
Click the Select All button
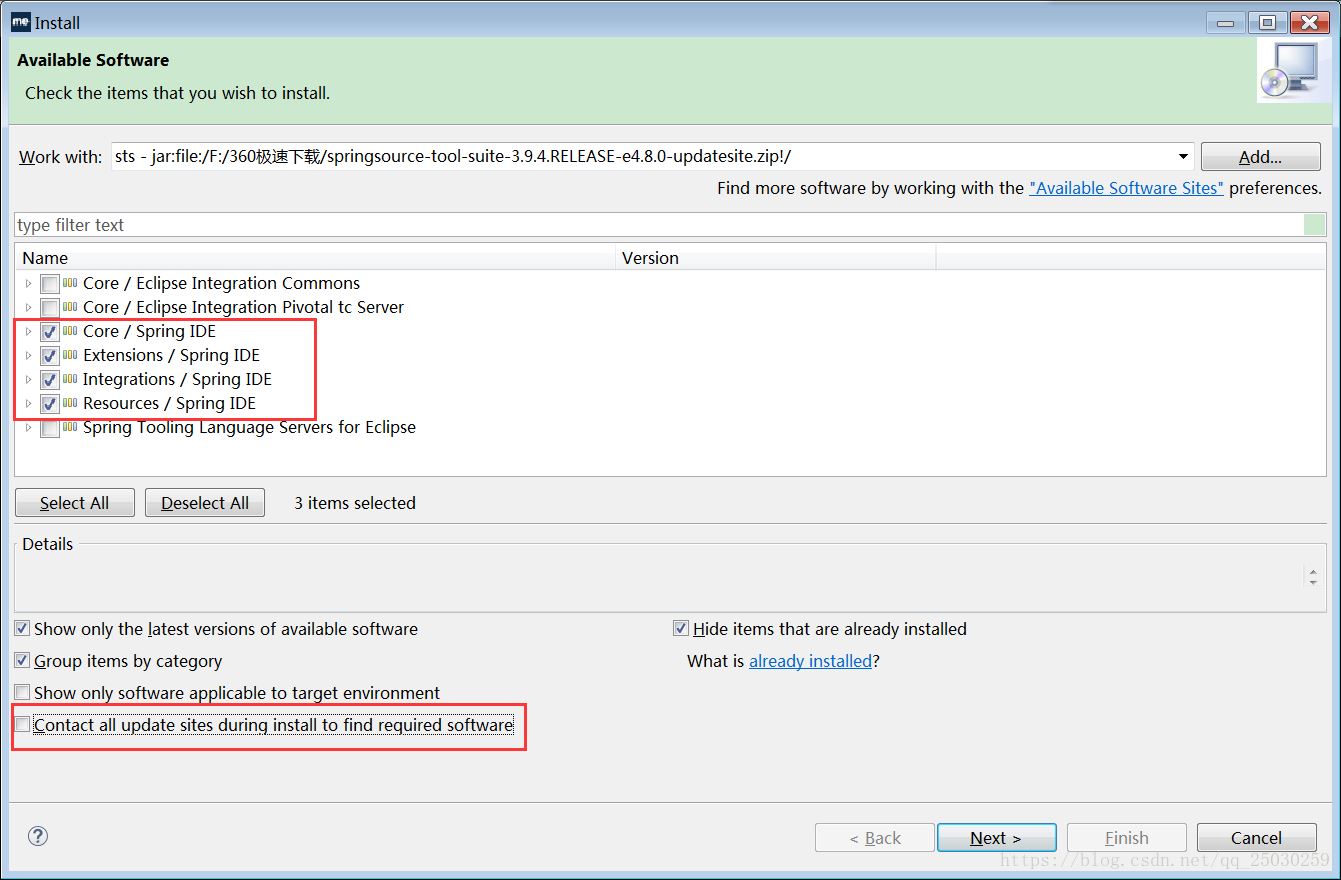point(75,503)
